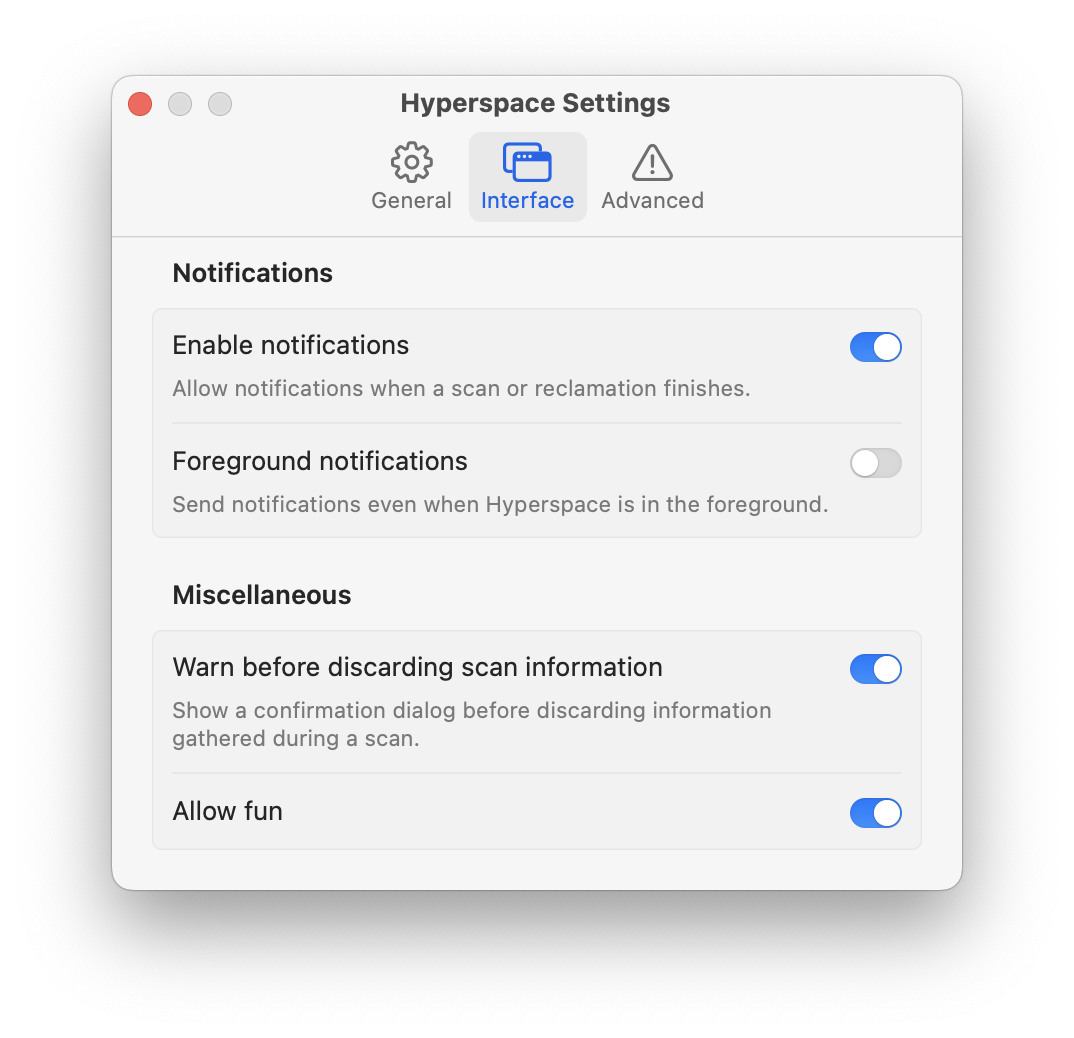Click the Foreground notifications label
The width and height of the screenshot is (1074, 1038).
(x=320, y=462)
